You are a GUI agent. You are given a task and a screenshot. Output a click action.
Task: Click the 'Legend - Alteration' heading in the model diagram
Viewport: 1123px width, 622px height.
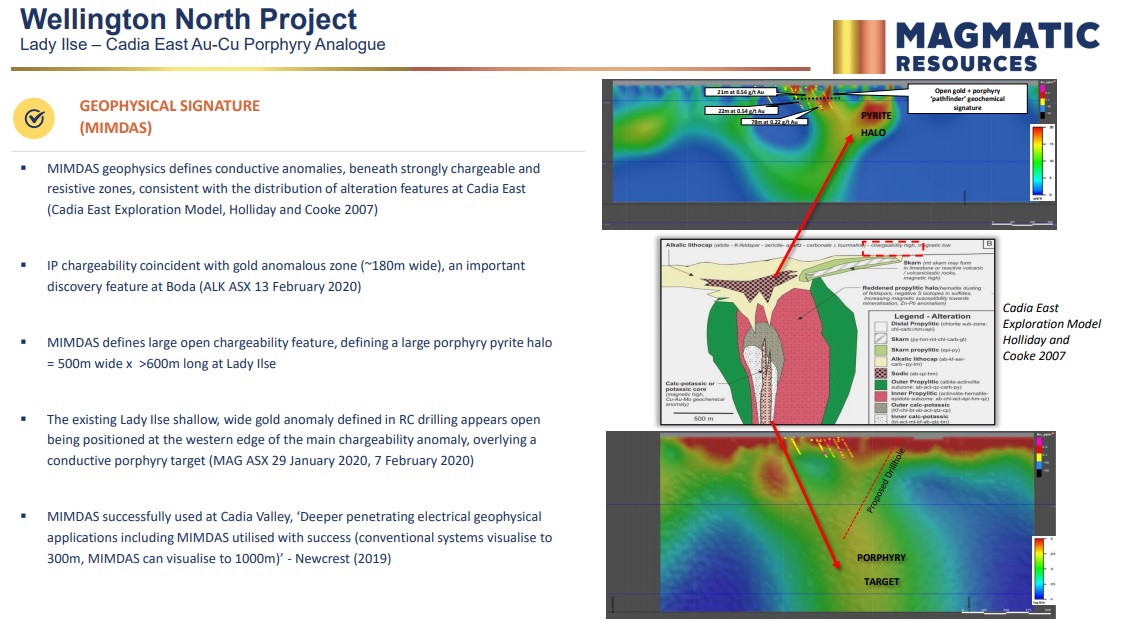pyautogui.click(x=932, y=316)
